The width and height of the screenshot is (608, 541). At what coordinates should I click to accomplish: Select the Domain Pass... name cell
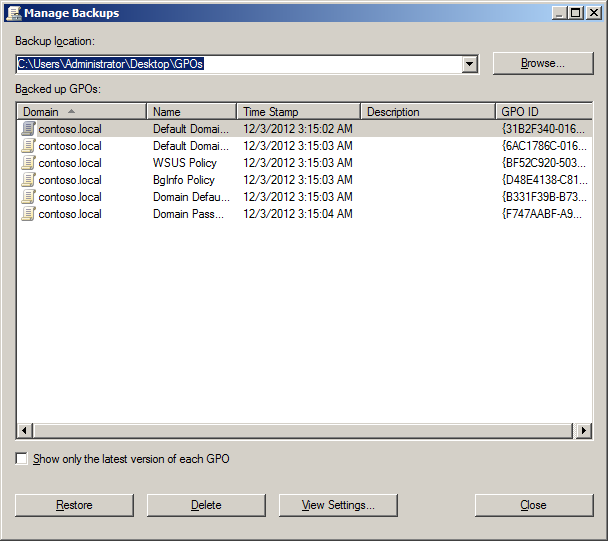pos(188,214)
